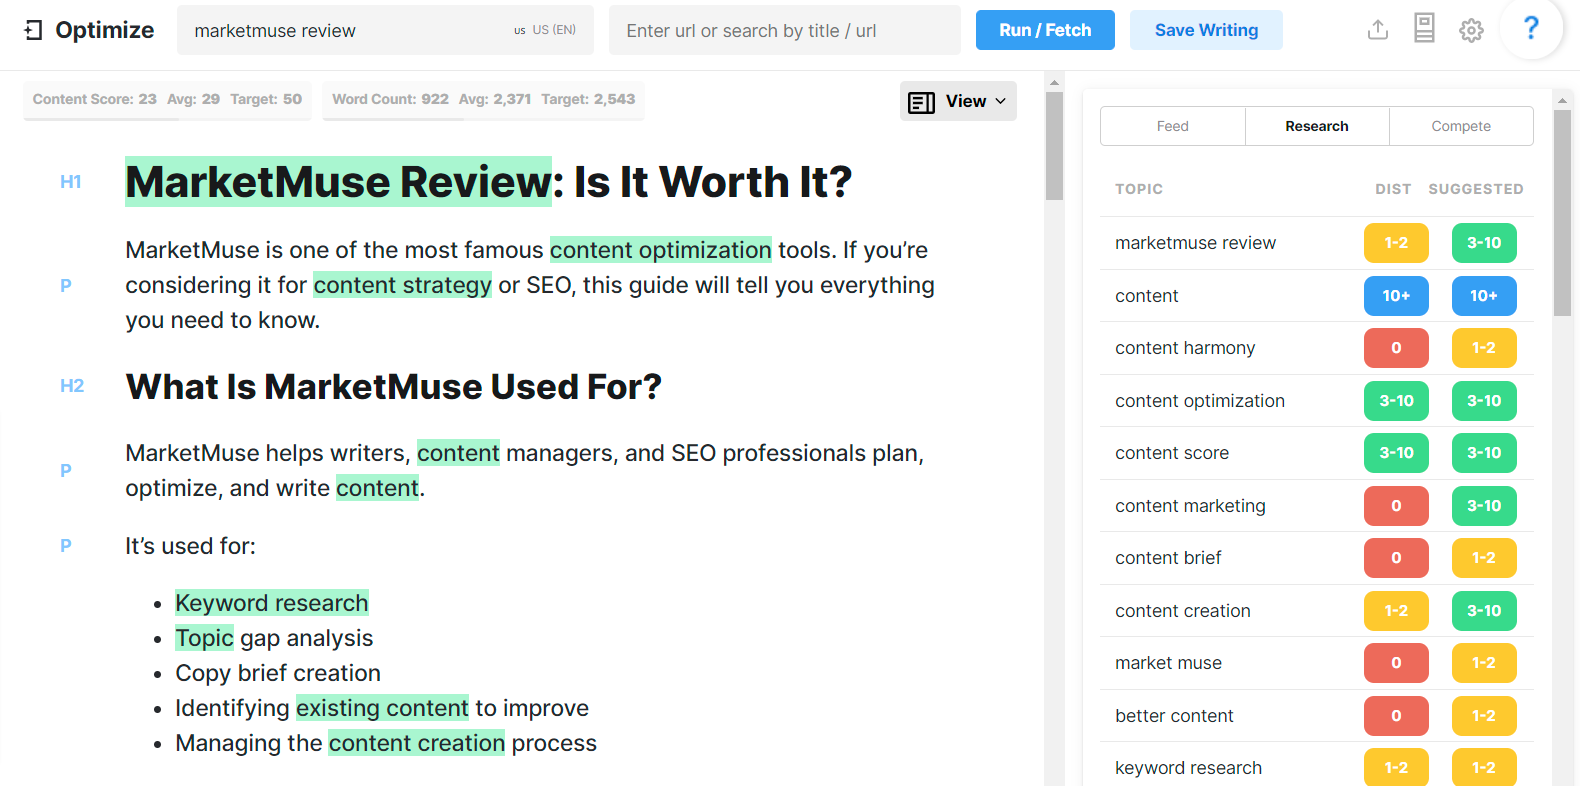Click the H1 block tag marker
Screen dimensions: 1580x786
point(70,182)
